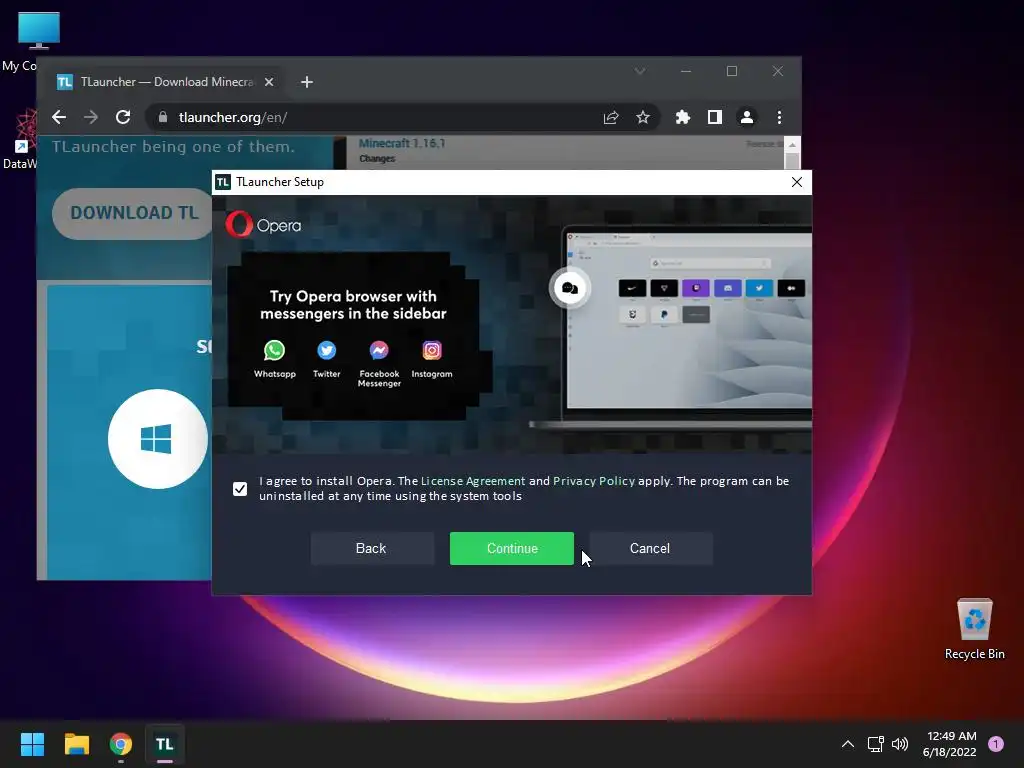Click the TL taskbar icon

165,744
